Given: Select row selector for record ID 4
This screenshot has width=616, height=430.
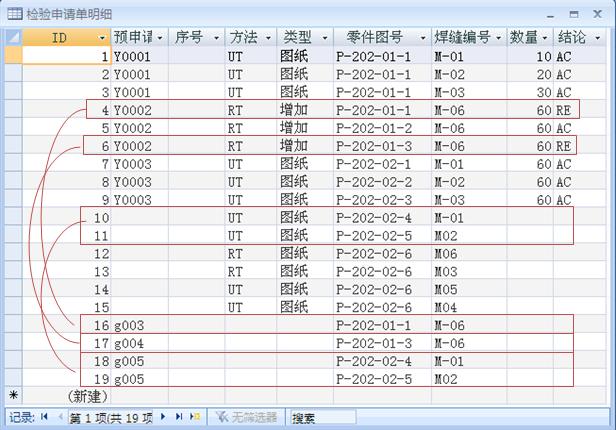Looking at the screenshot, I should [x=11, y=109].
